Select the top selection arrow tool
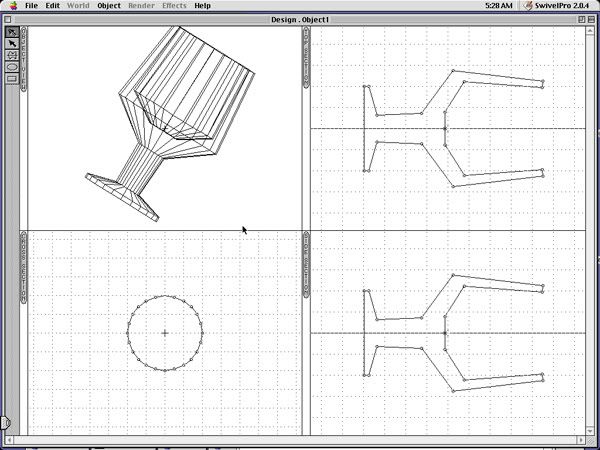The image size is (600, 450). pos(11,32)
